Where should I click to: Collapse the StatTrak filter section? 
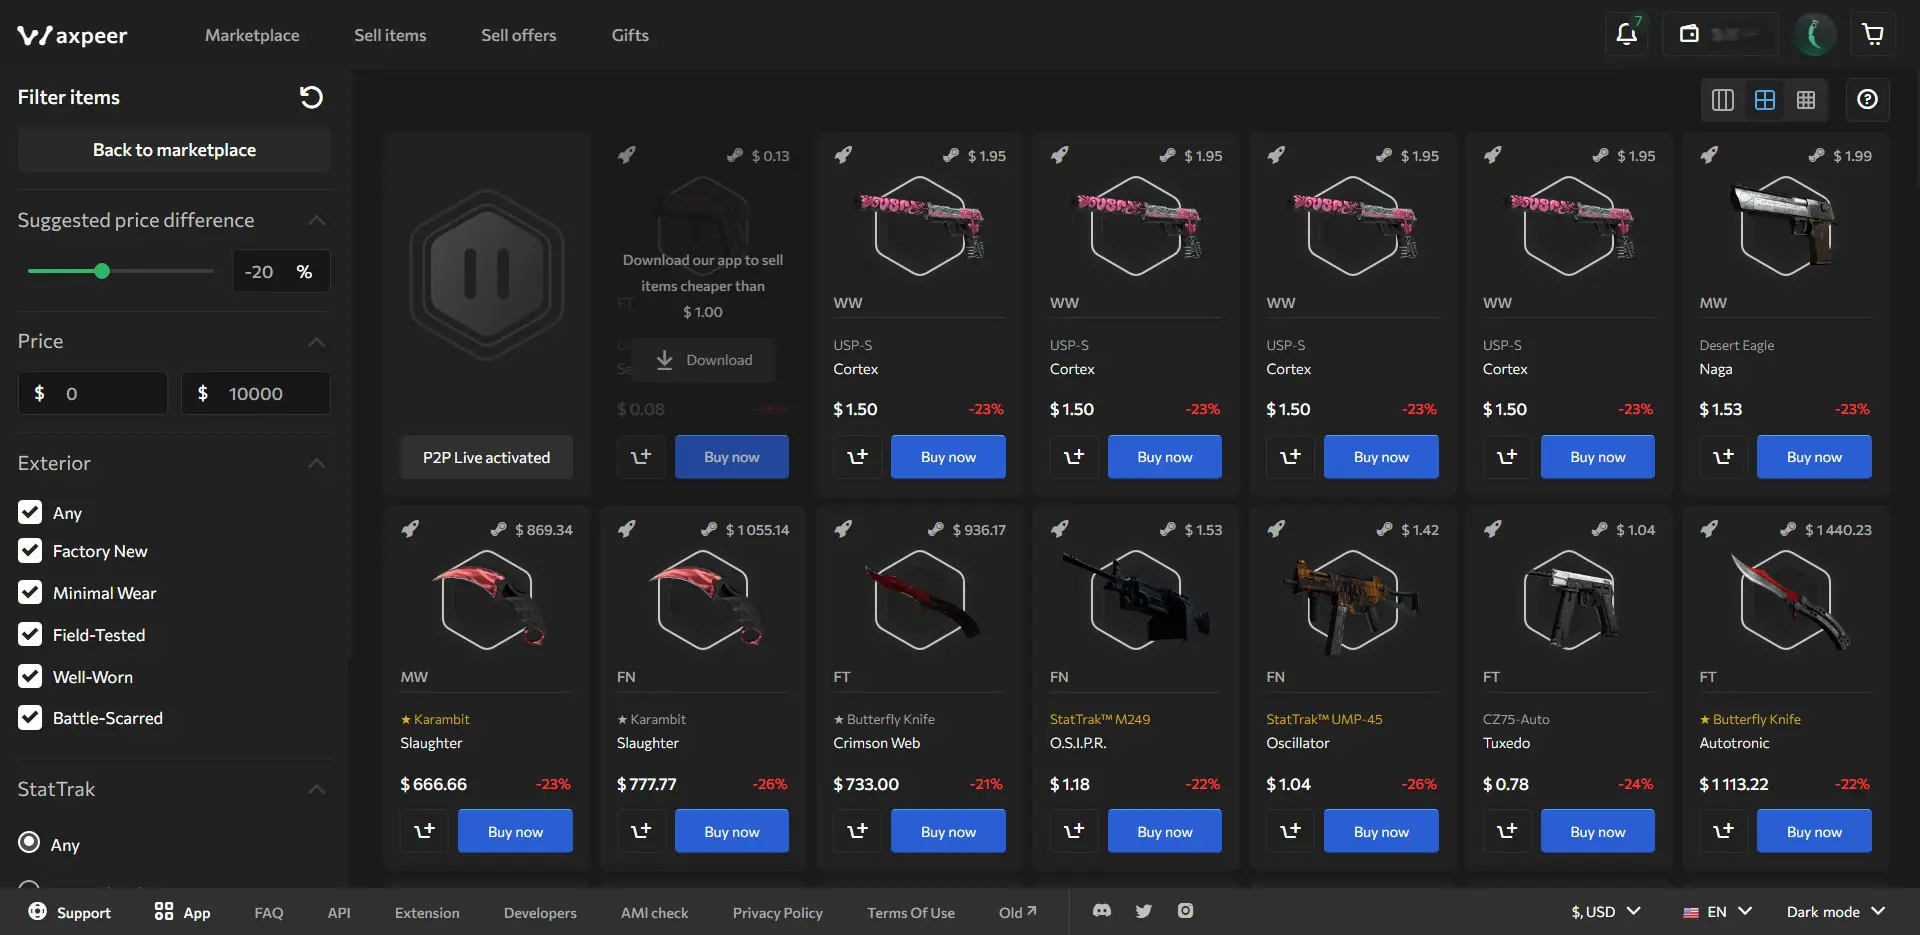click(x=317, y=789)
